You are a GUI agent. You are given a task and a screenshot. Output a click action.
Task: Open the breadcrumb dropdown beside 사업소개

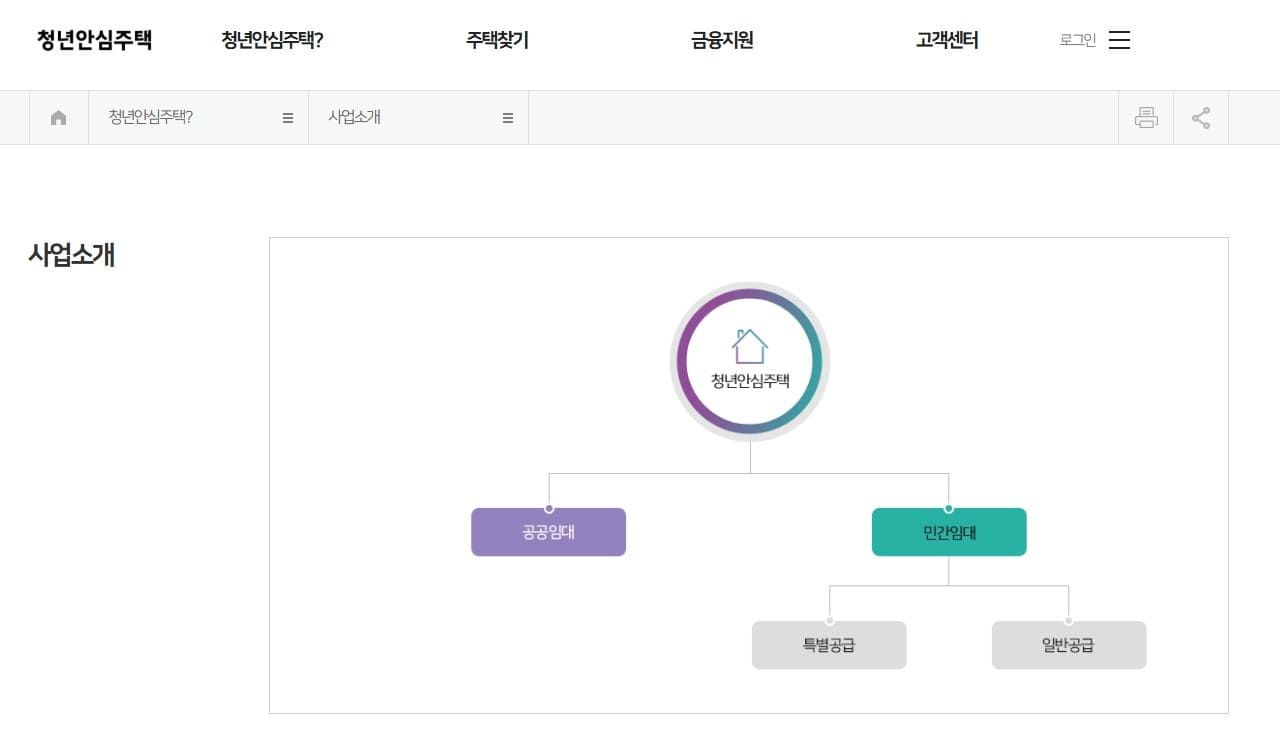508,117
